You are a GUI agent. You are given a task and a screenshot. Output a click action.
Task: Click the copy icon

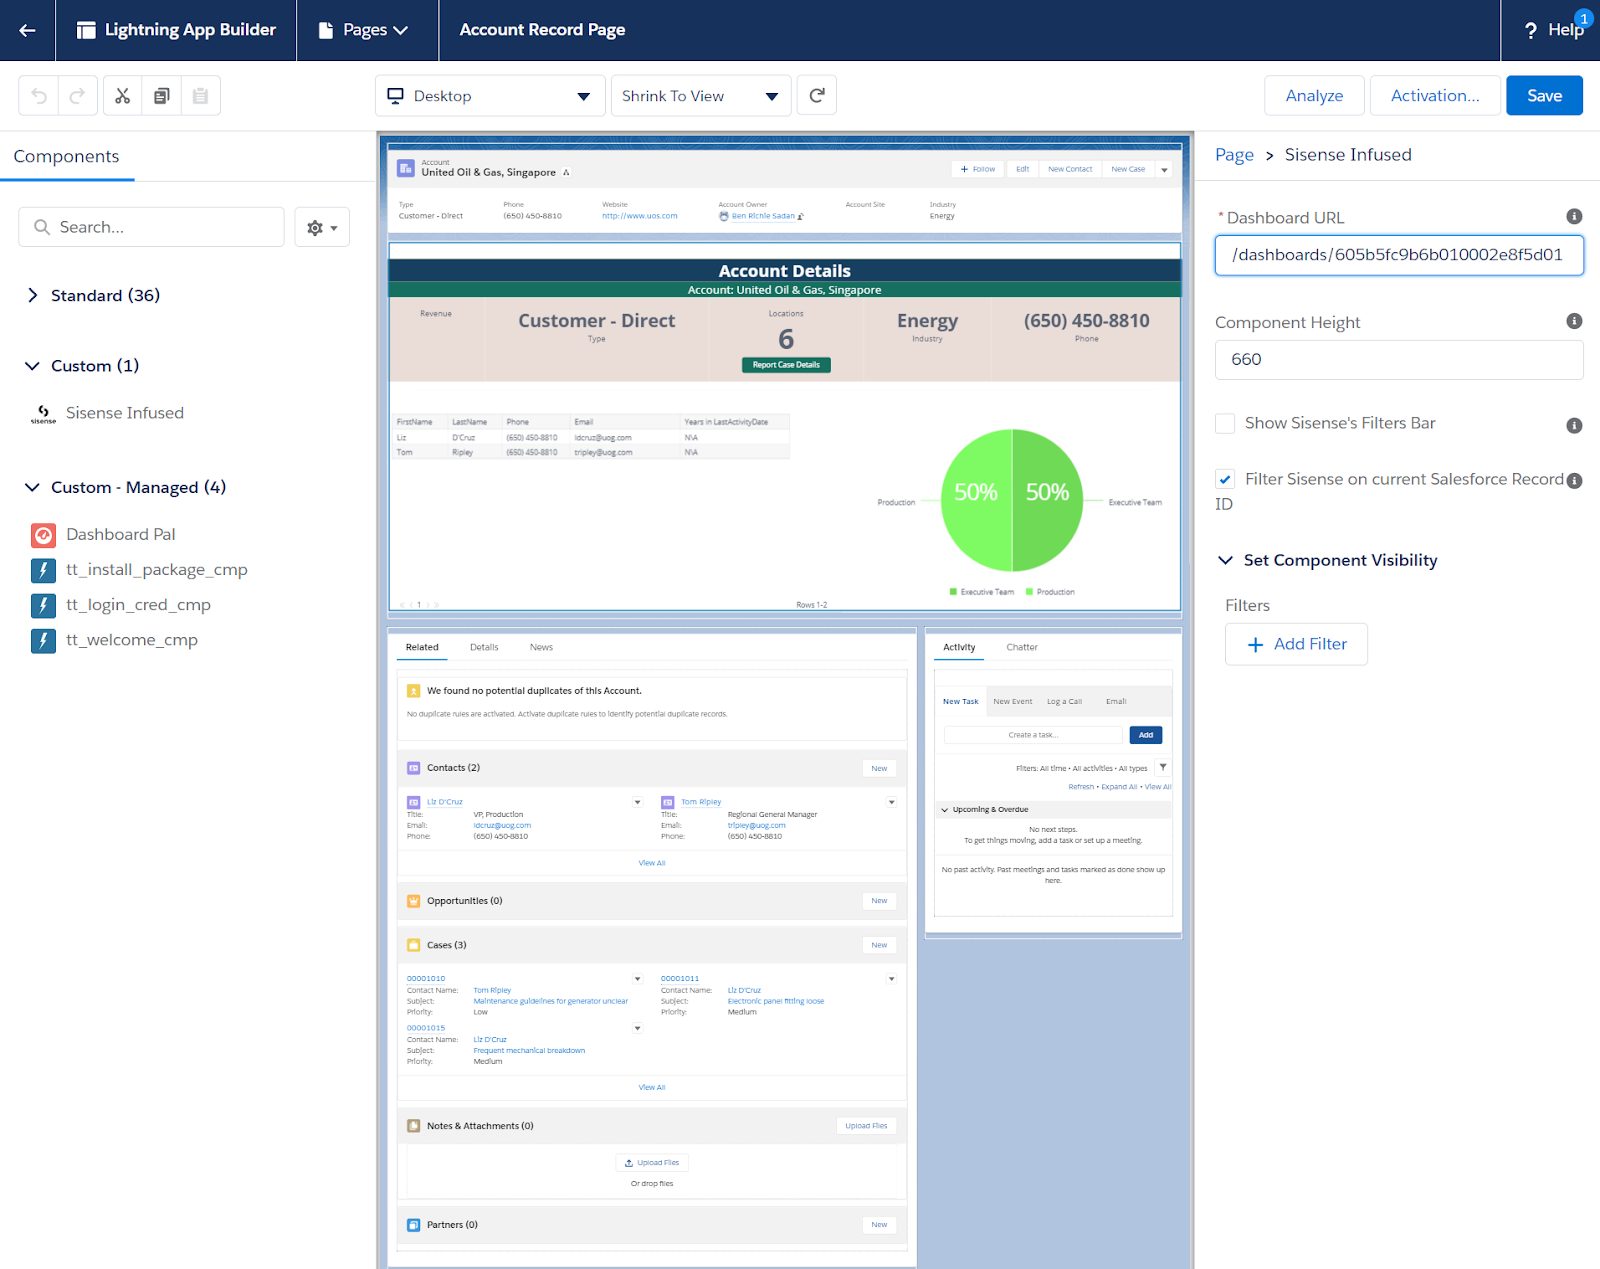point(161,96)
